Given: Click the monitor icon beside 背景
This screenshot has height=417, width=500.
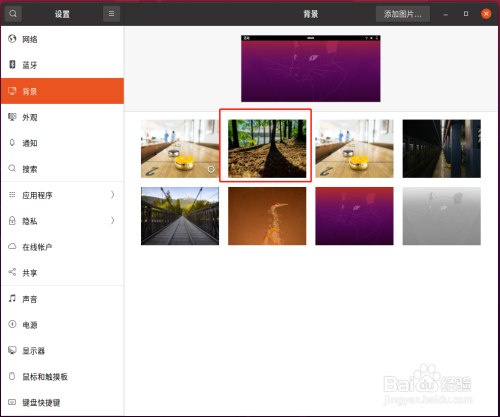Looking at the screenshot, I should [x=12, y=91].
